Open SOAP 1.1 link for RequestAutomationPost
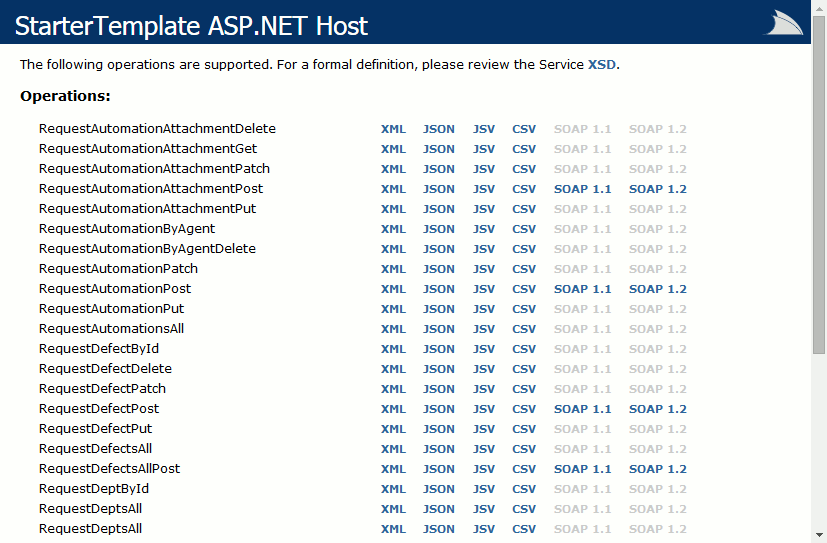This screenshot has width=827, height=543. click(582, 289)
